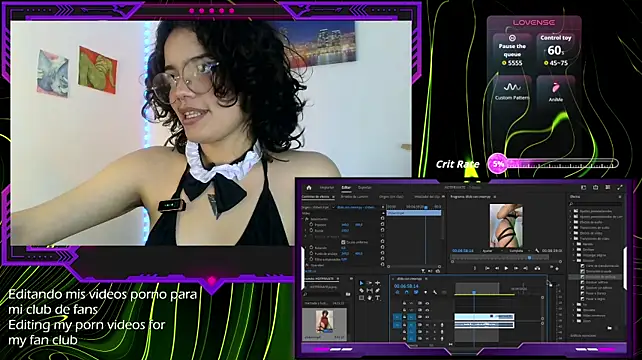Select the Ripple Edit tool

(378, 283)
